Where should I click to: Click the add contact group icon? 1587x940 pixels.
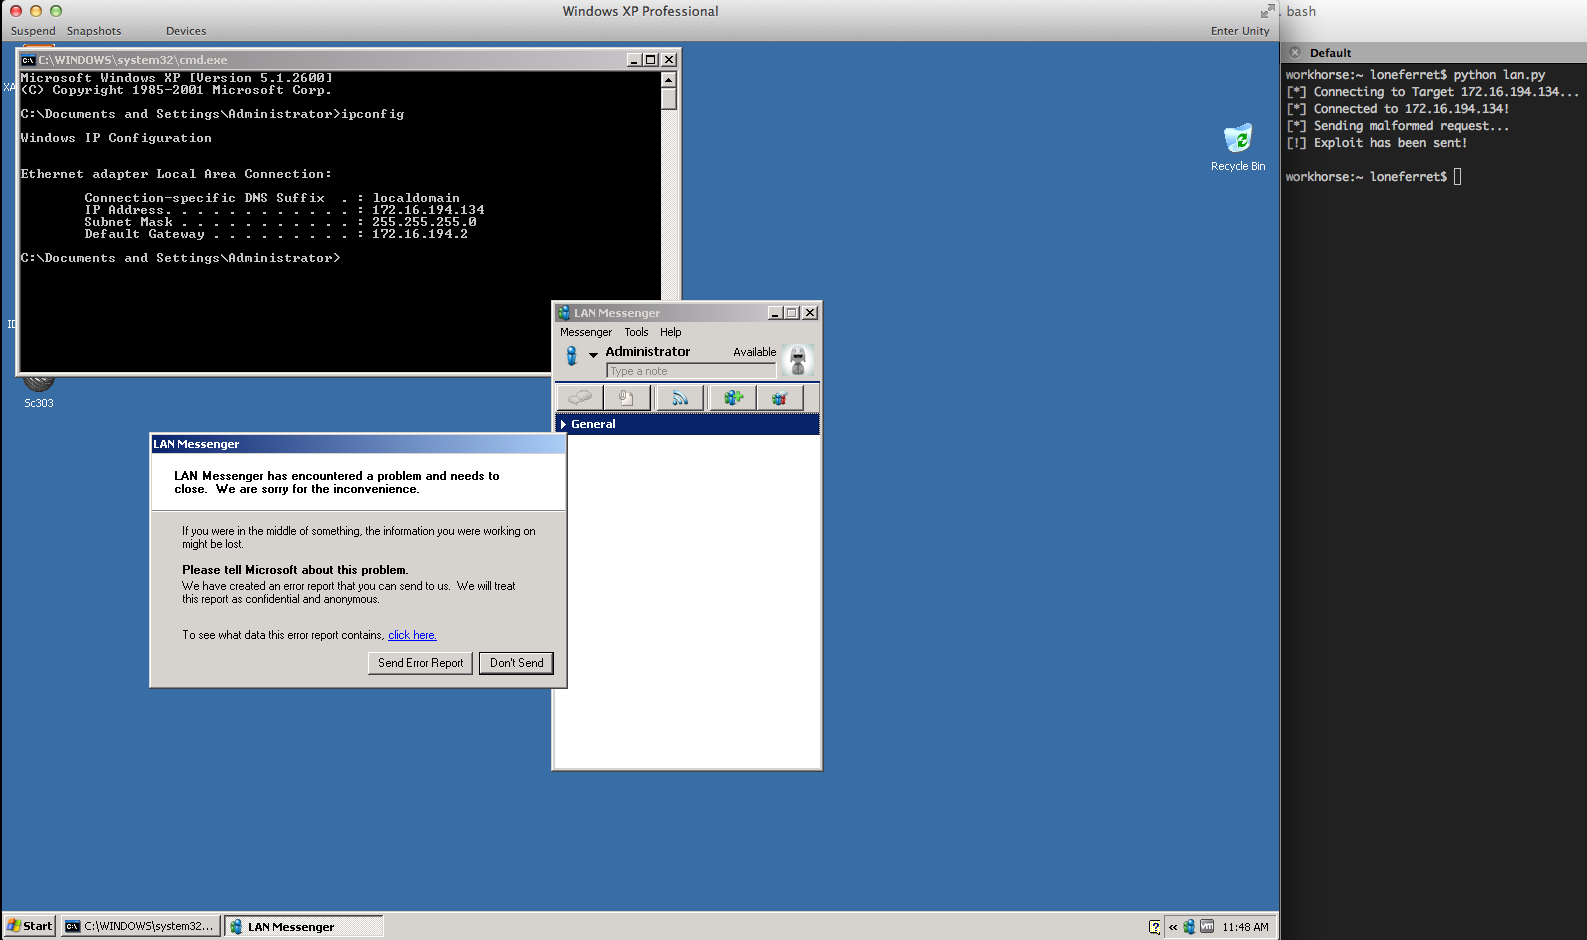pyautogui.click(x=733, y=398)
